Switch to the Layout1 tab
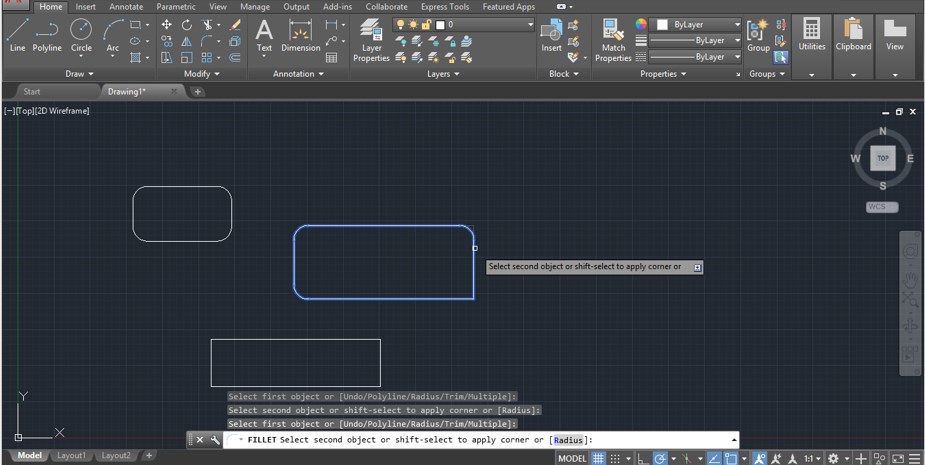Image resolution: width=925 pixels, height=465 pixels. point(70,456)
